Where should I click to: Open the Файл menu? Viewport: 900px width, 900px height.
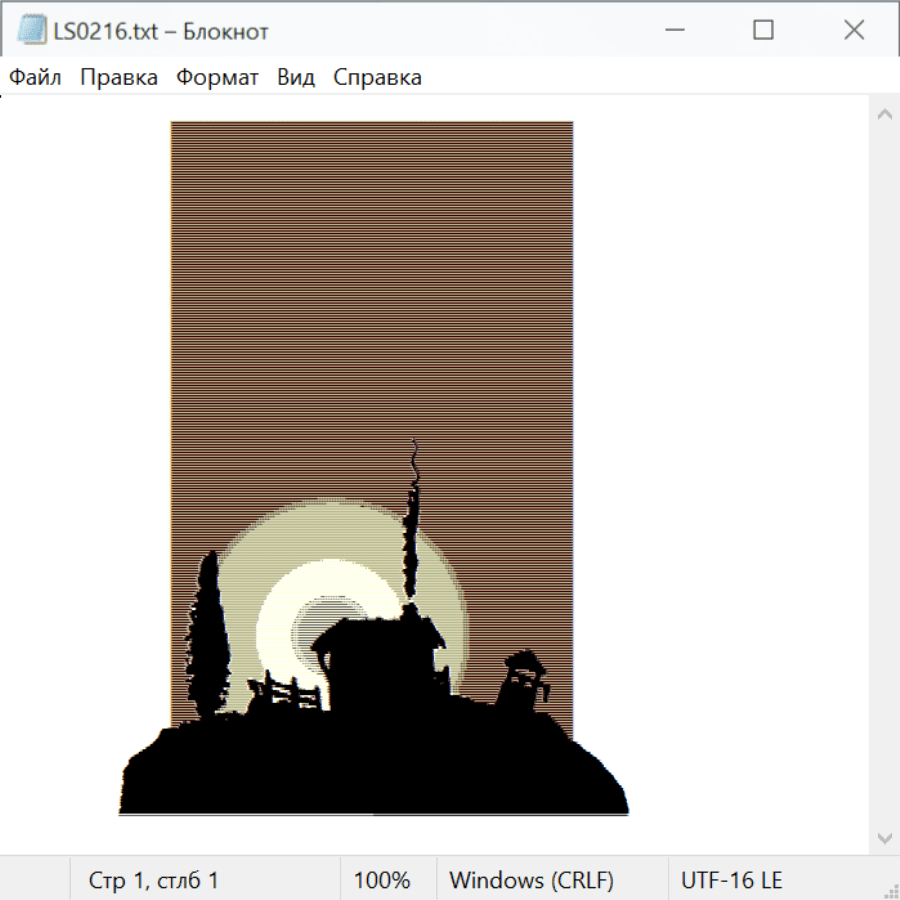[x=35, y=78]
